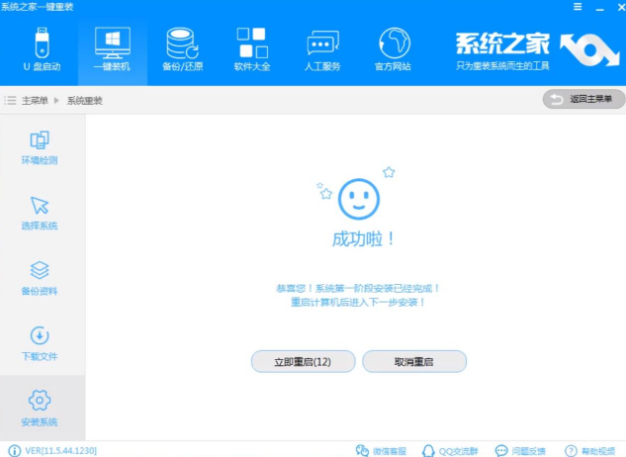The width and height of the screenshot is (626, 457).
Task: Click 问题反馈 feedback link
Action: 522,450
